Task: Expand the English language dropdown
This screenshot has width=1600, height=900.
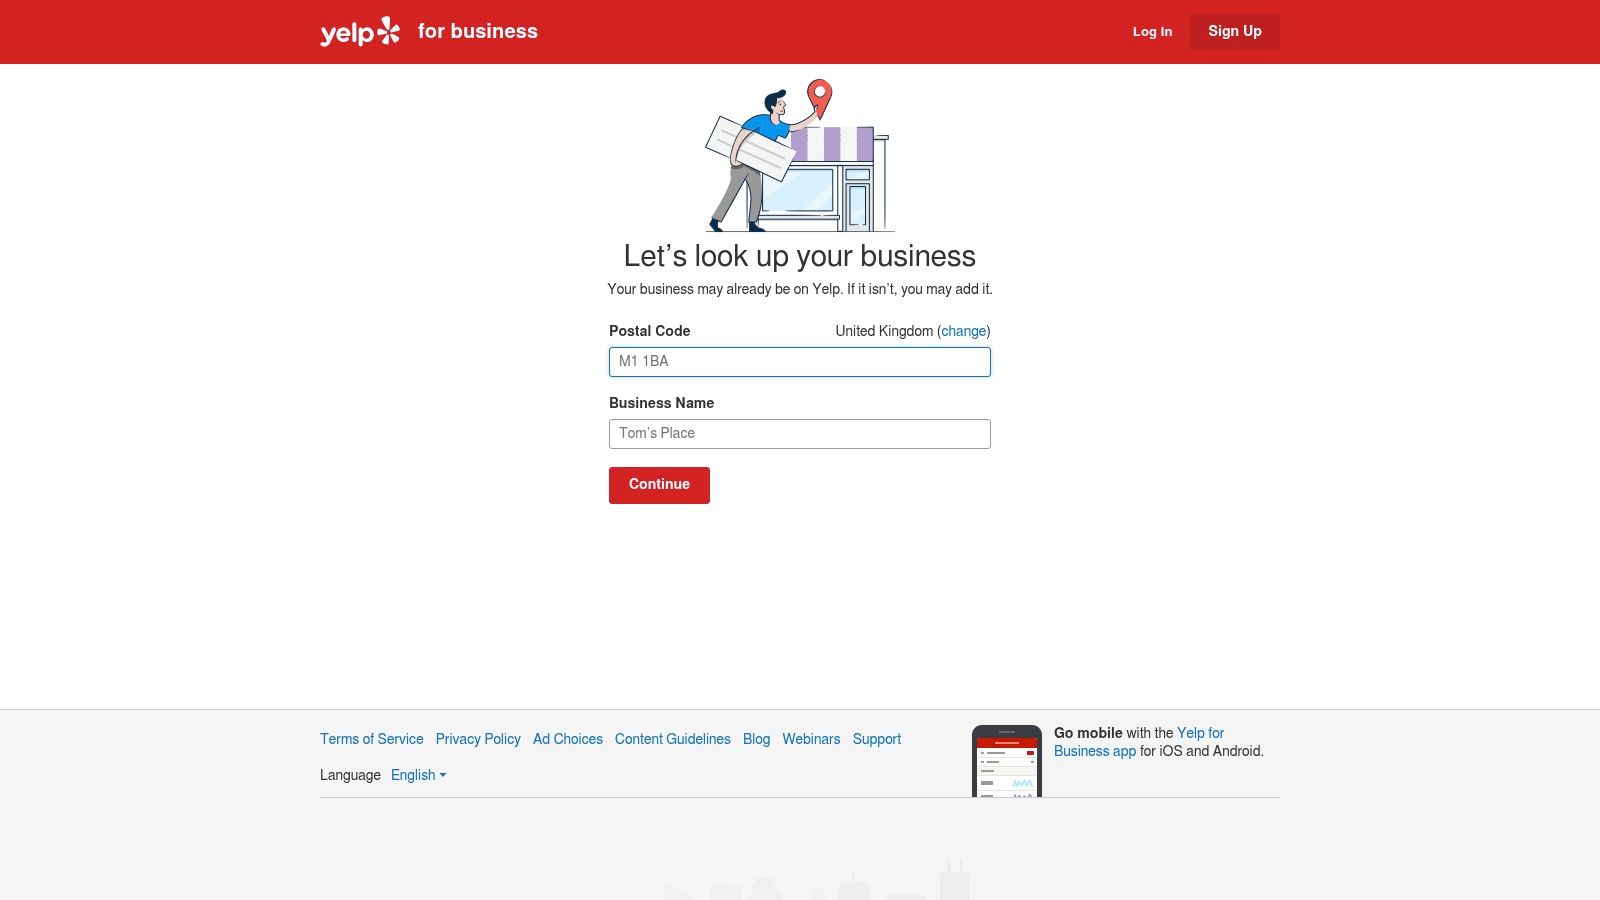Action: (418, 775)
